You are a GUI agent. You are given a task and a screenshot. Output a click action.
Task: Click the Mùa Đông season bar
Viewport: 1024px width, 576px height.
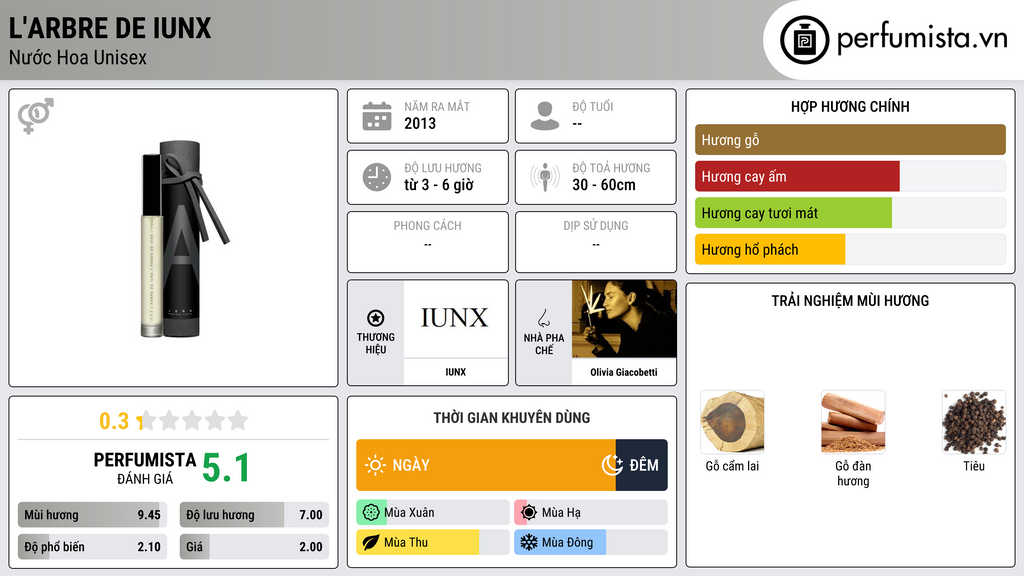[591, 542]
